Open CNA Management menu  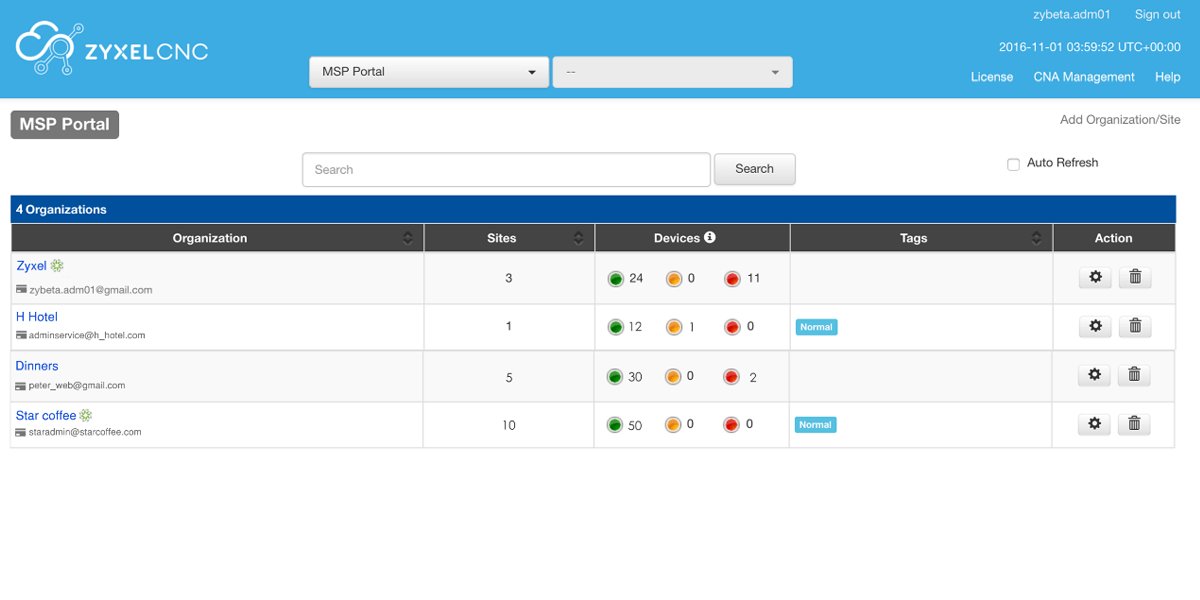1084,77
